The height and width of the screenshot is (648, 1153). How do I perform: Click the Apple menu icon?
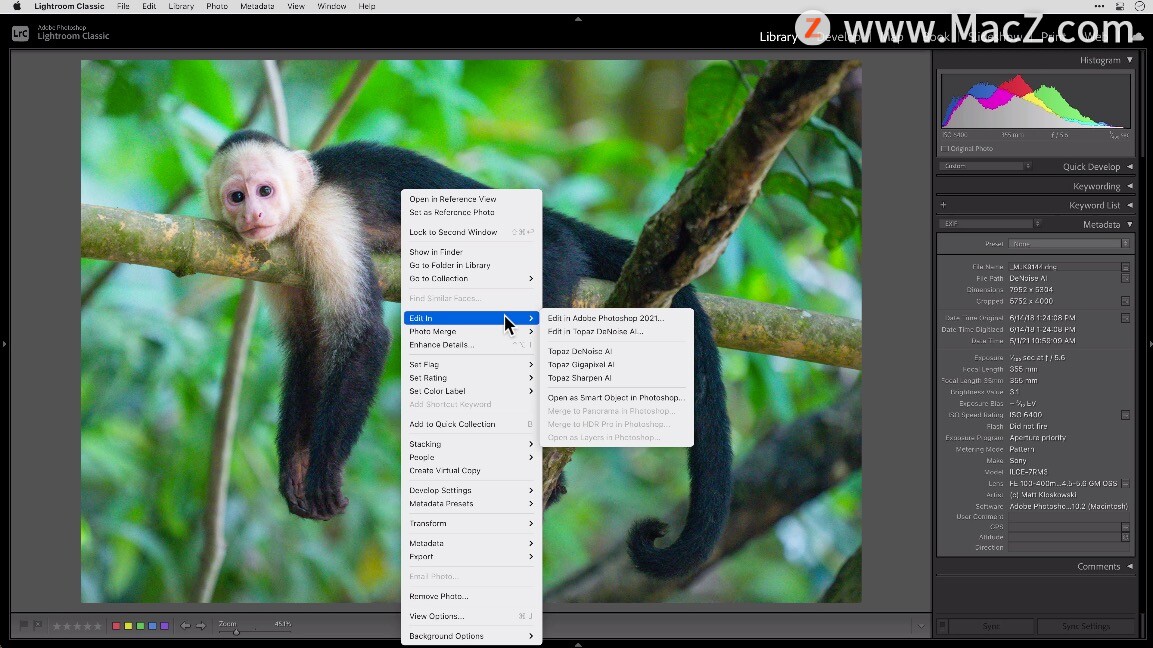pos(16,6)
